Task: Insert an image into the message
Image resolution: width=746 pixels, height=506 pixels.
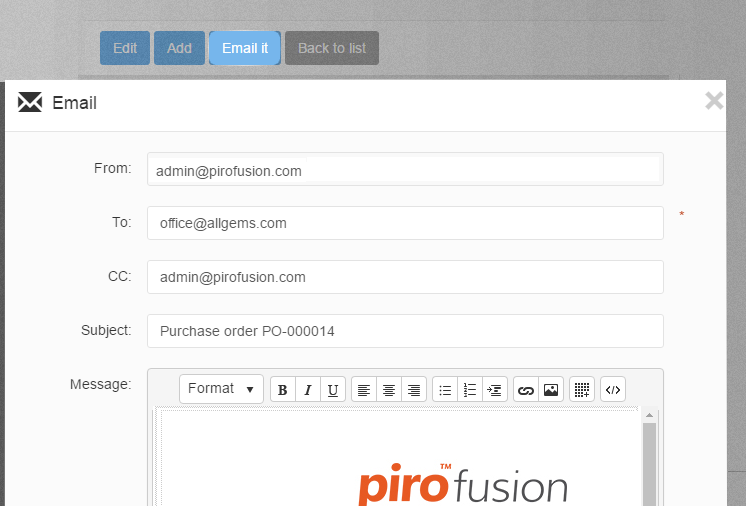Action: 551,389
